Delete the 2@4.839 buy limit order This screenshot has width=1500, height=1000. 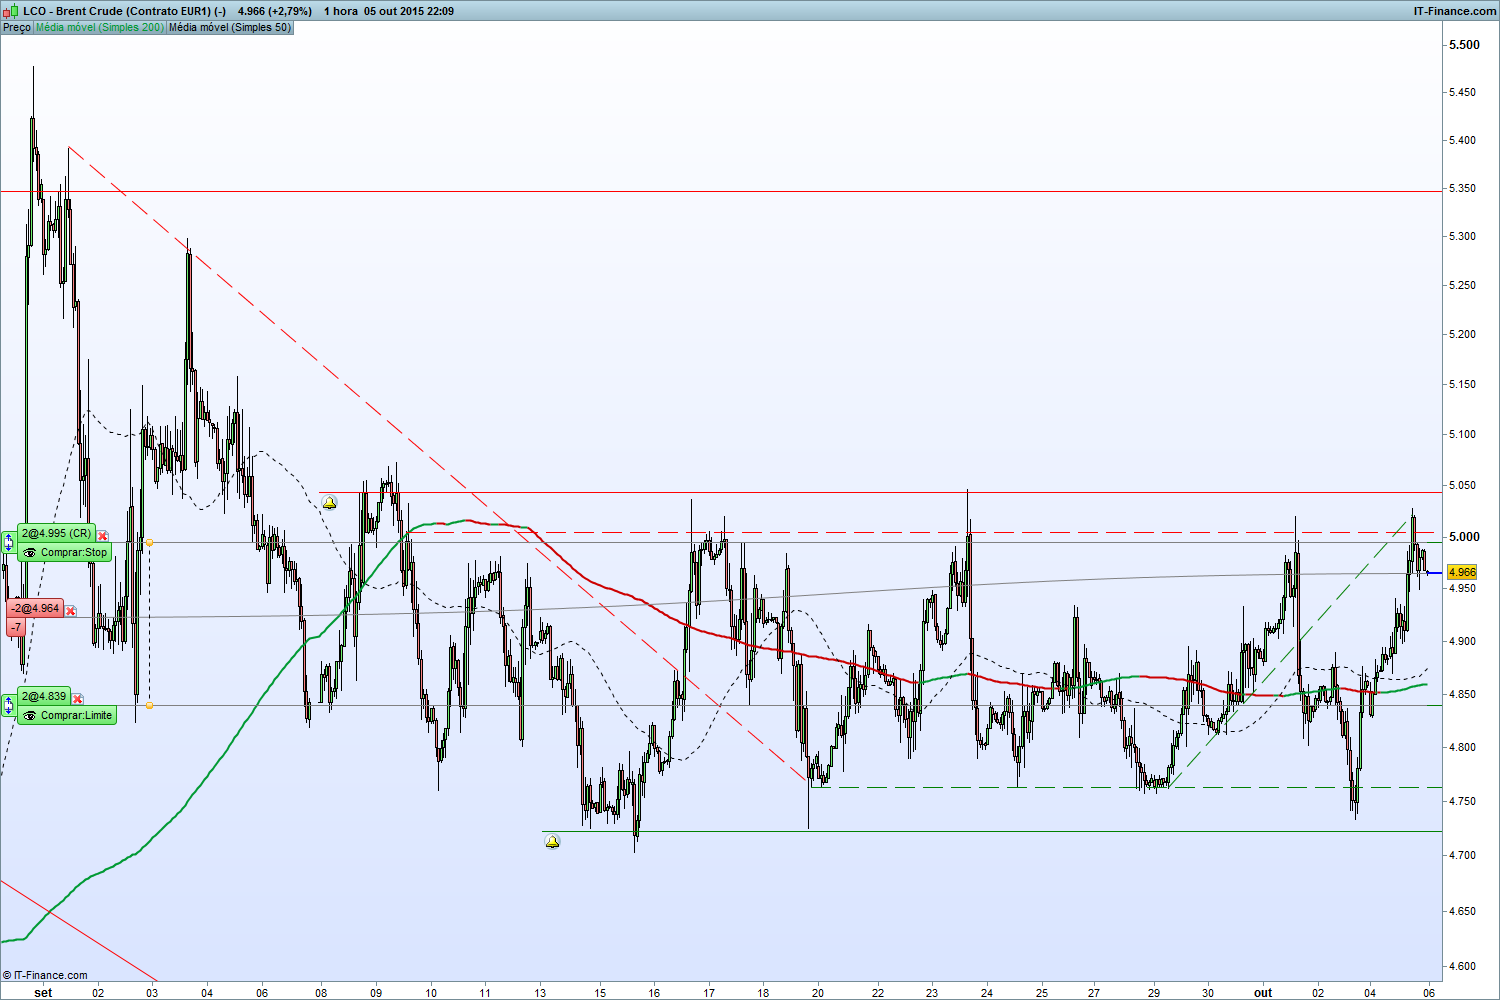[78, 699]
